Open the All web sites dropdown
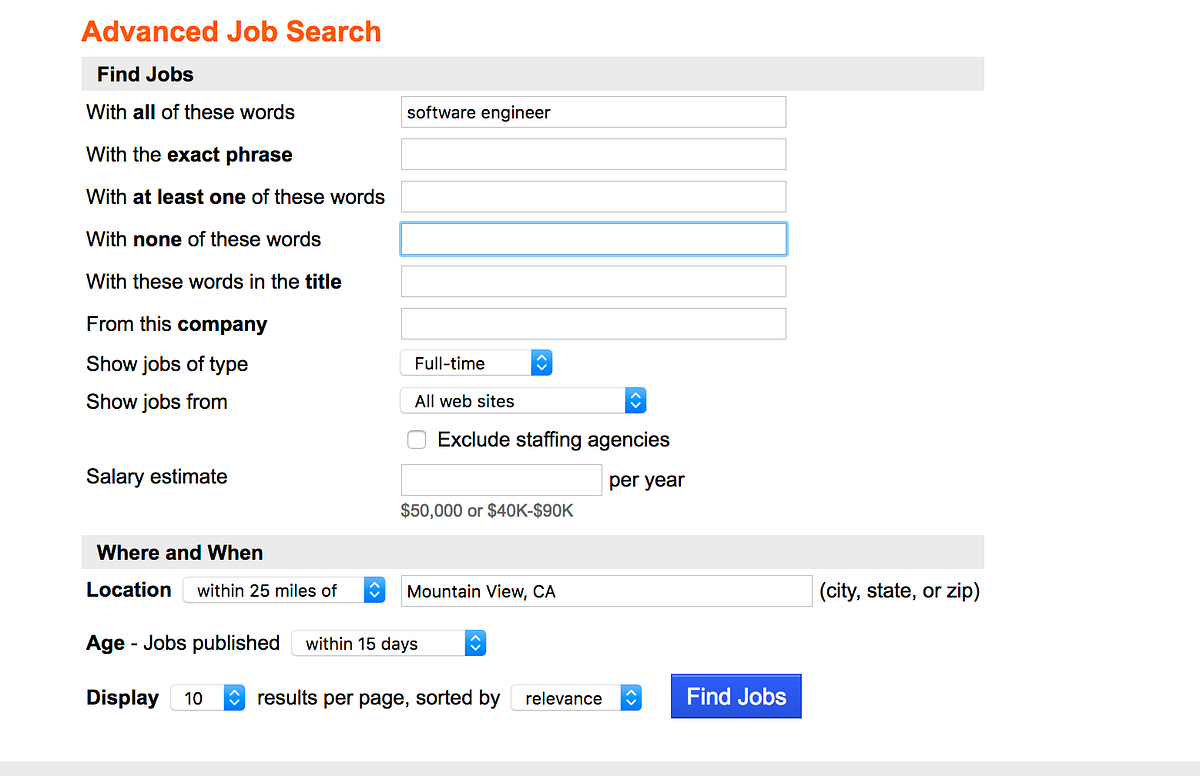This screenshot has width=1200, height=776. (x=523, y=401)
